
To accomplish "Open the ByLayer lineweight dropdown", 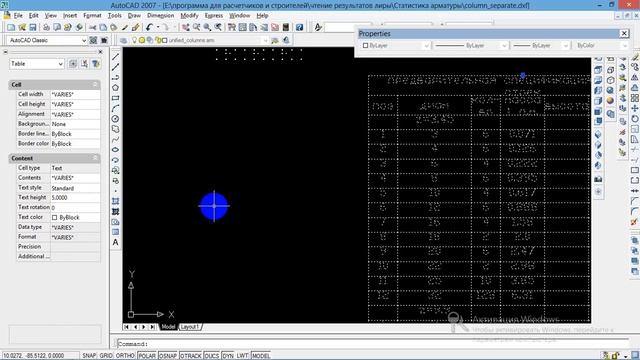I will (x=565, y=46).
